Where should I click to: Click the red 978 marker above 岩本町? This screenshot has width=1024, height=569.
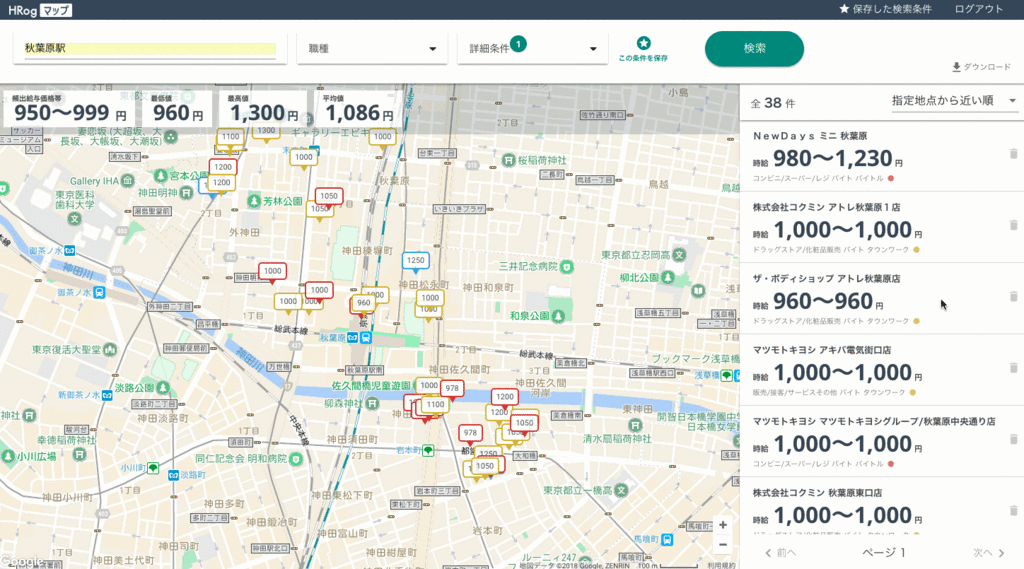[470, 433]
